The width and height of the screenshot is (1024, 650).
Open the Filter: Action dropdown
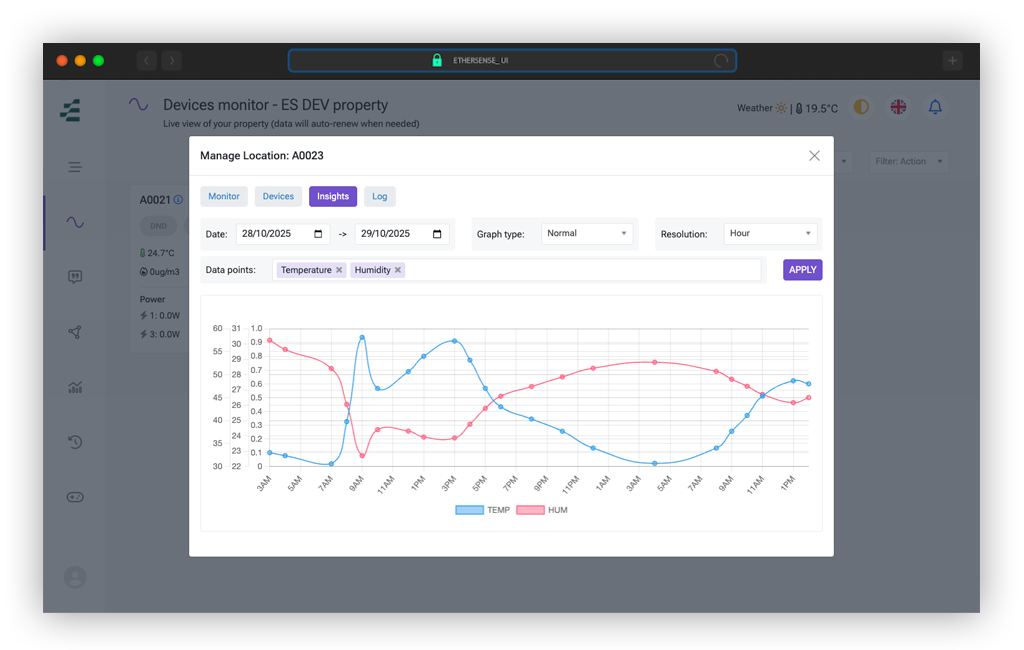[x=908, y=161]
